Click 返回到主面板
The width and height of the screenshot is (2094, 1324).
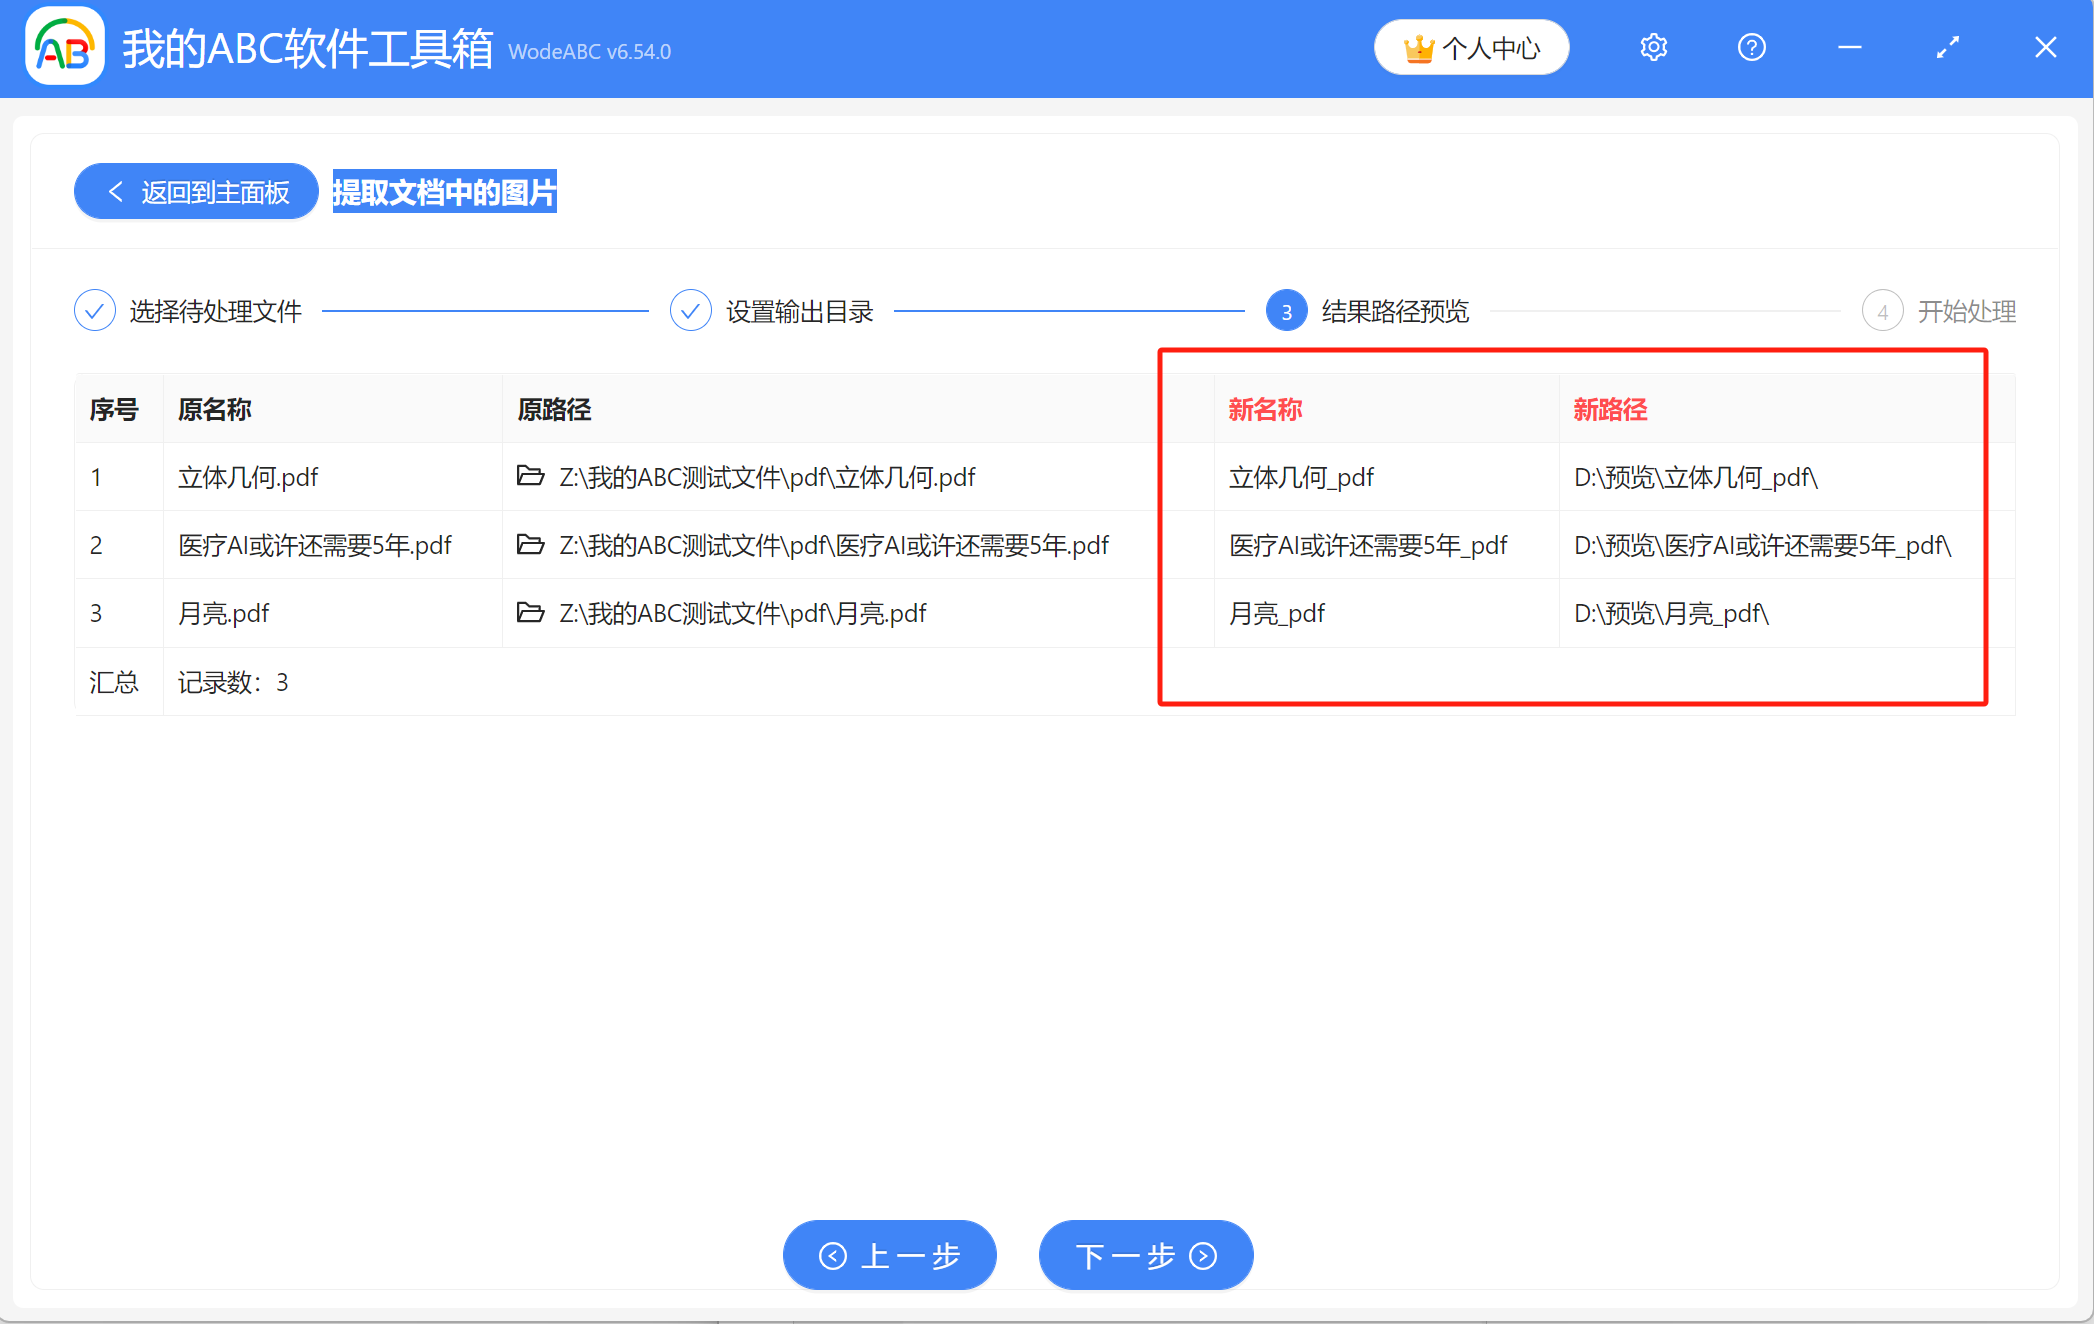click(x=214, y=191)
